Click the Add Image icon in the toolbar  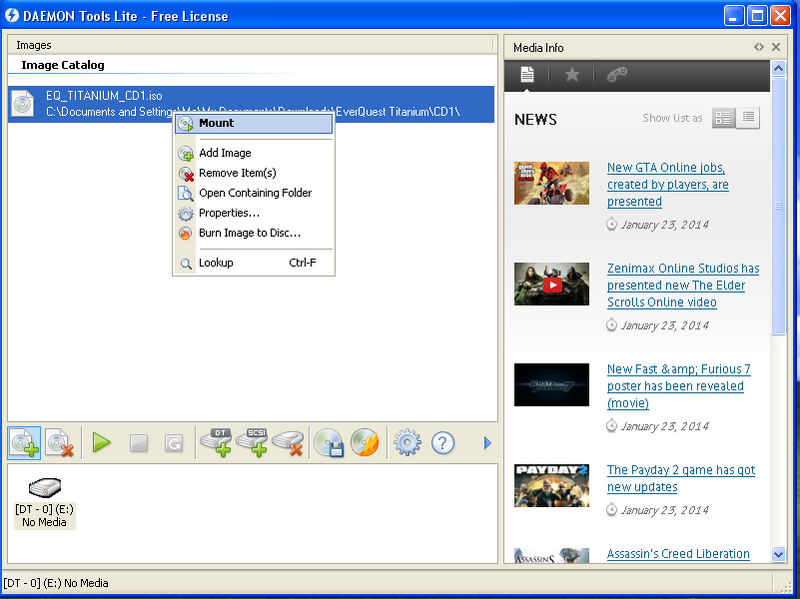(x=23, y=442)
